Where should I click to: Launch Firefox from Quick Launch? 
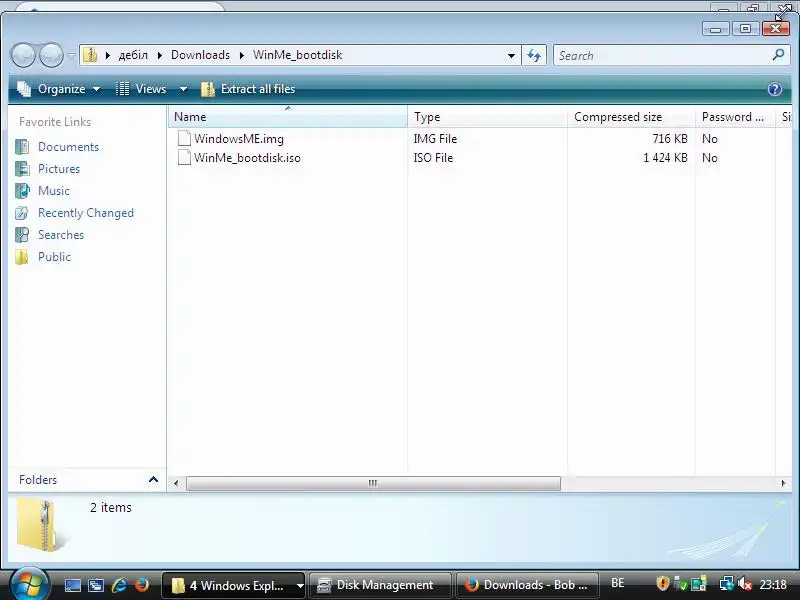[142, 585]
